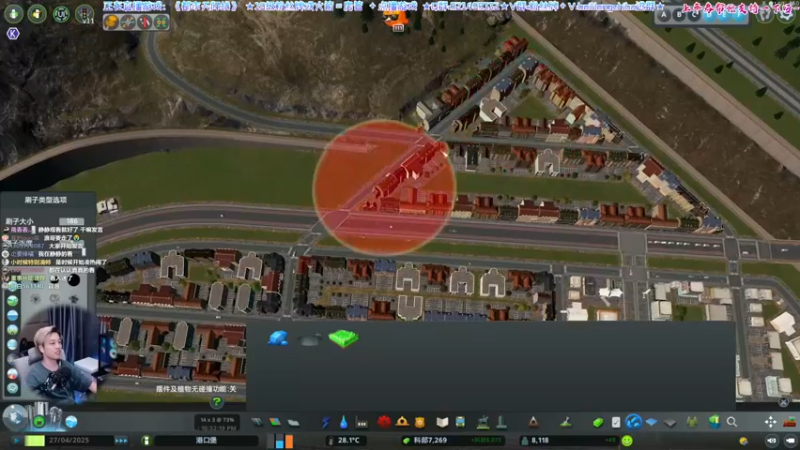
Task: Toggle the audio speaker icon bottom right
Action: pyautogui.click(x=771, y=440)
